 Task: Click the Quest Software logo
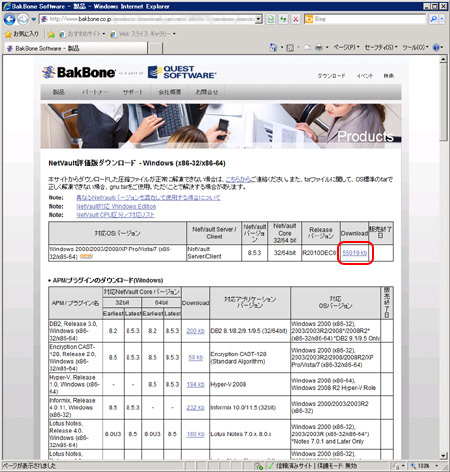point(182,72)
